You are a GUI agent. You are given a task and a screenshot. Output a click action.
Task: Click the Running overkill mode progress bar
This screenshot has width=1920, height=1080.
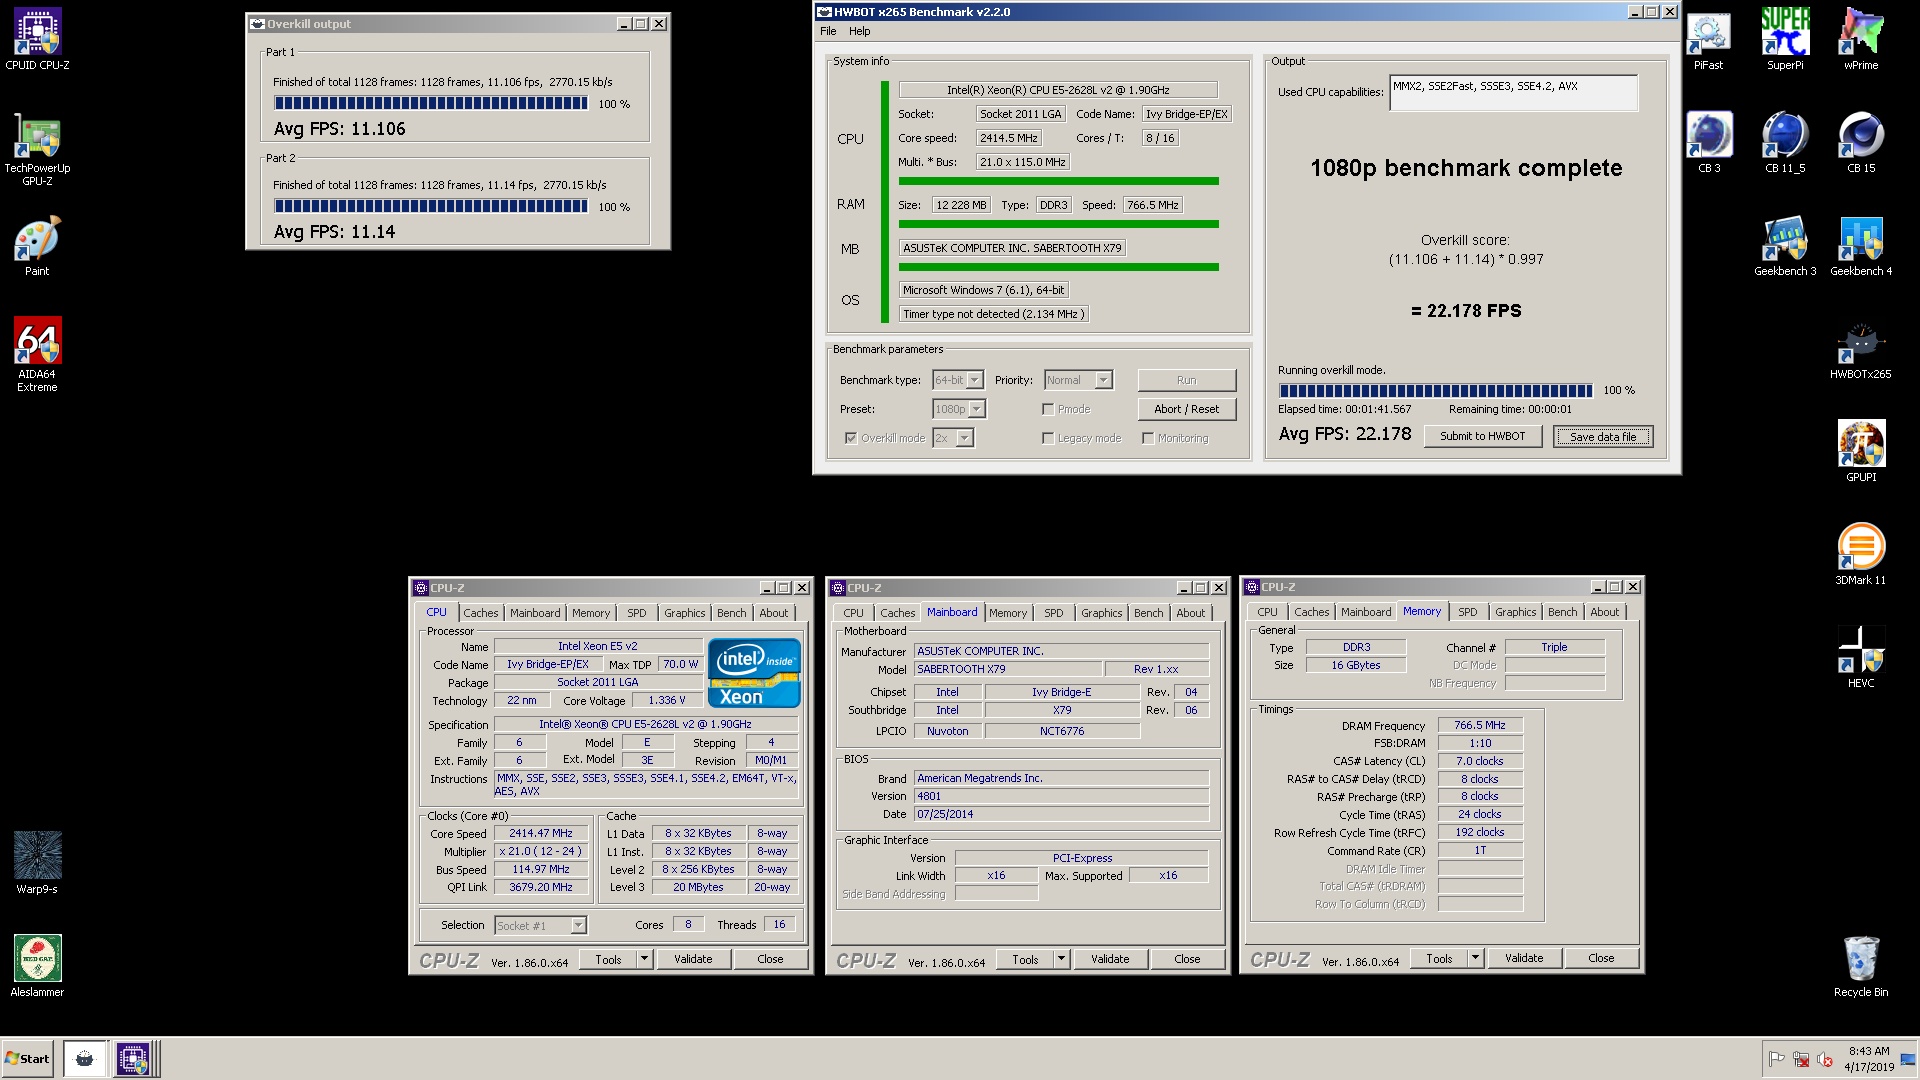[1435, 391]
